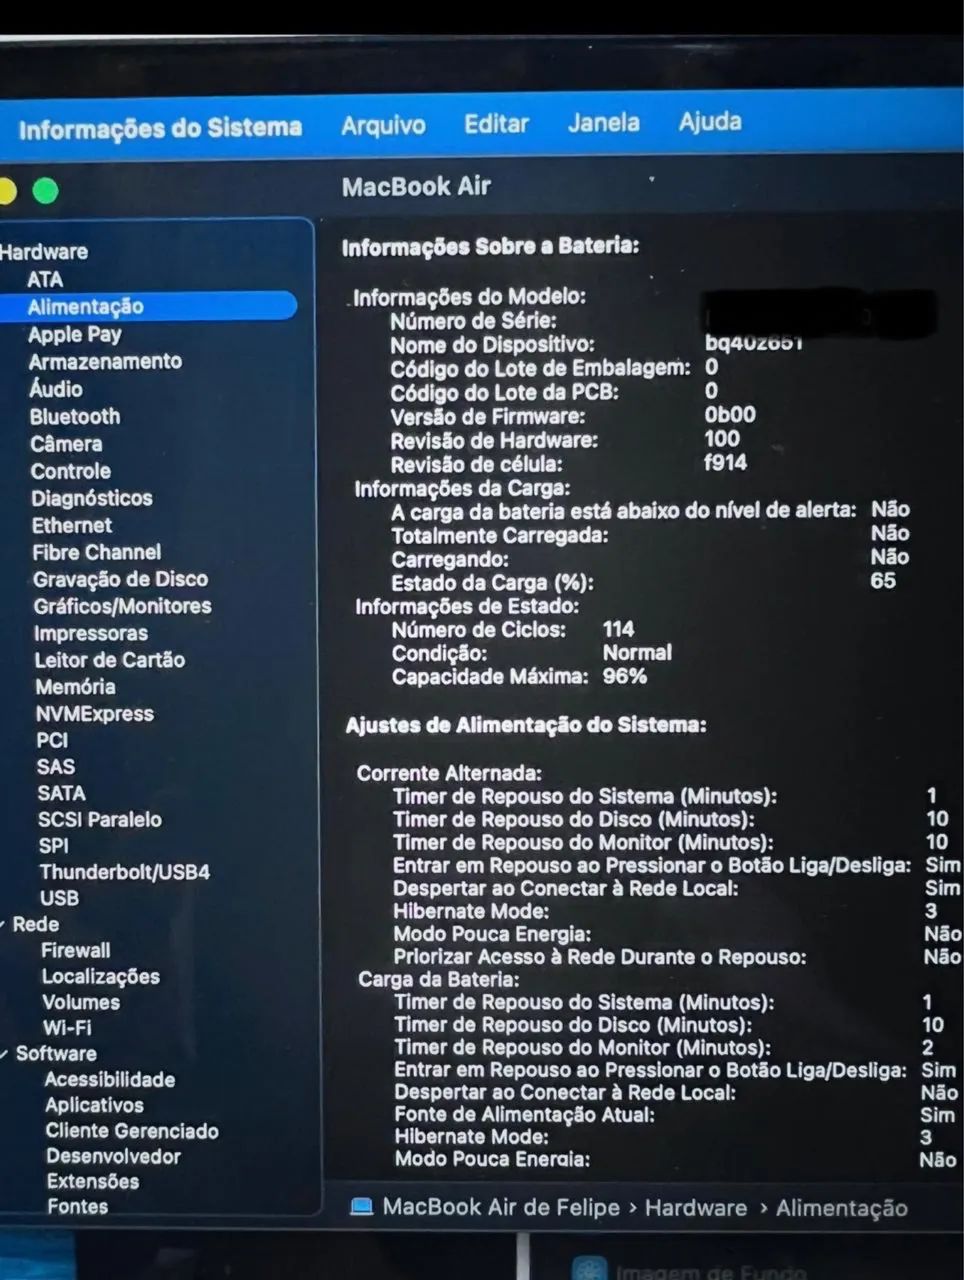This screenshot has width=964, height=1280.
Task: Open the Informações do Sistema app menu
Action: [160, 129]
